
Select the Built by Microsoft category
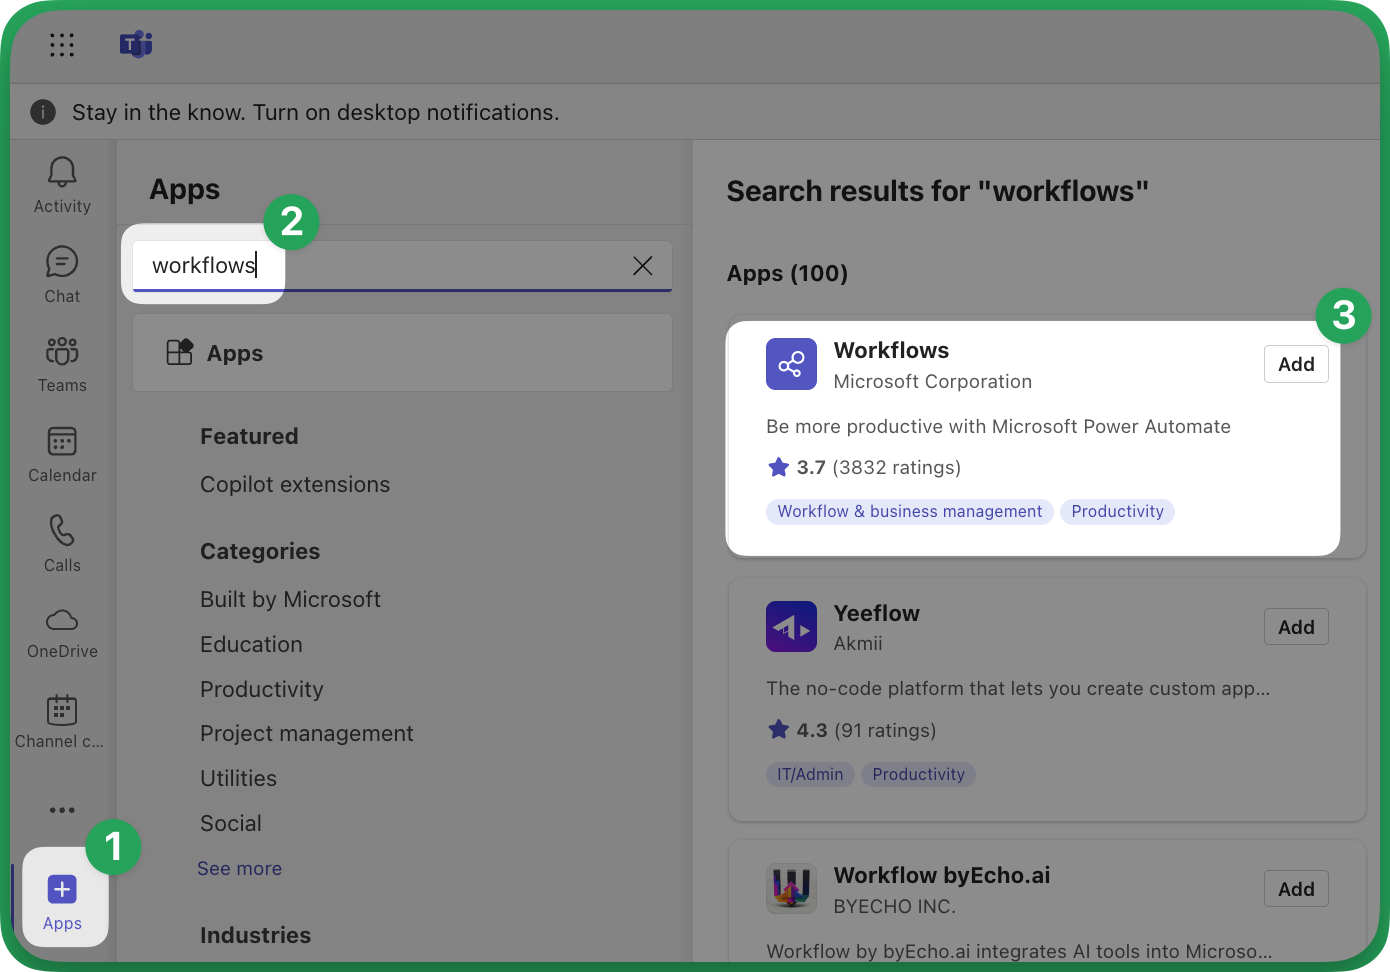[x=290, y=600]
